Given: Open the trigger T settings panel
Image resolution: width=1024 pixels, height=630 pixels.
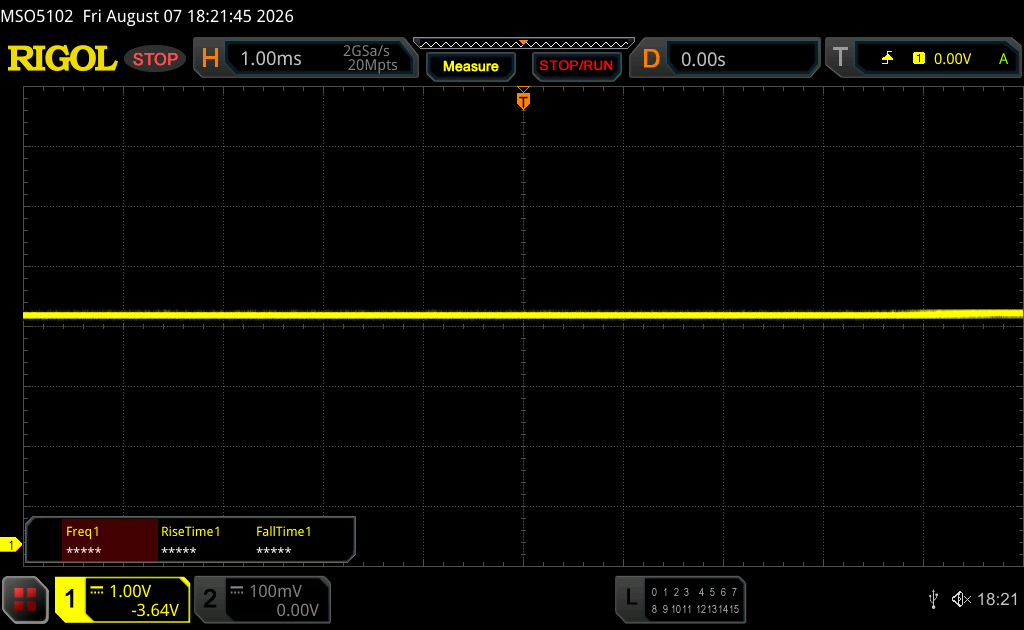Looking at the screenshot, I should click(923, 58).
